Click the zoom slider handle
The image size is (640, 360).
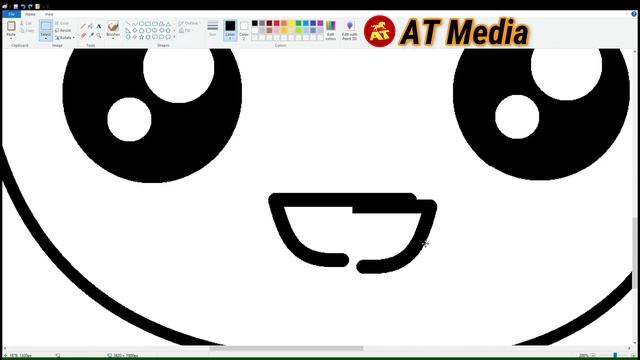click(615, 356)
